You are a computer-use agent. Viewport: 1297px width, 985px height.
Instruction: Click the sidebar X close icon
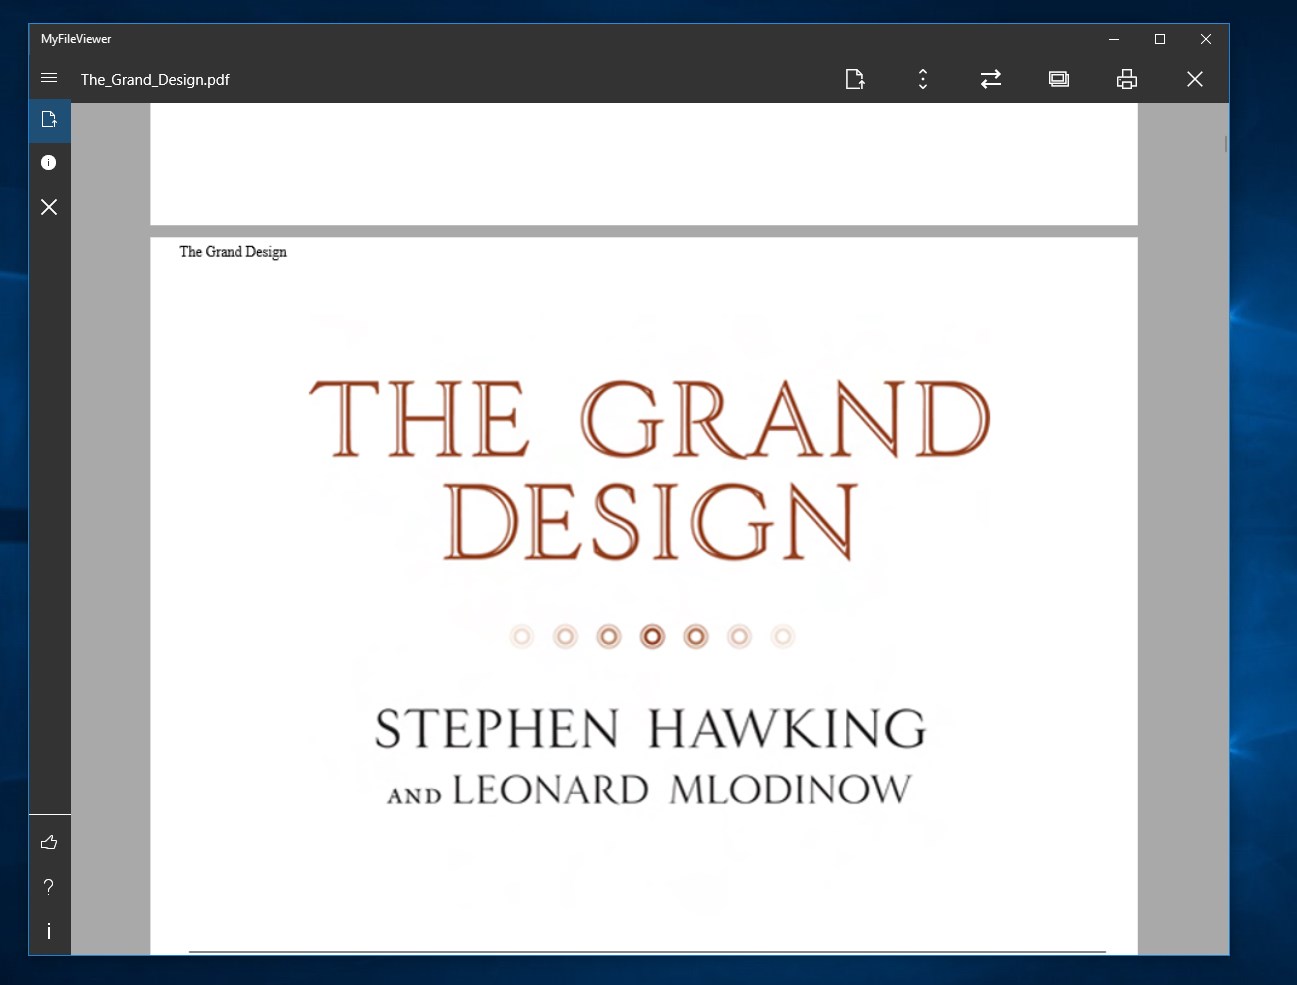pyautogui.click(x=49, y=207)
